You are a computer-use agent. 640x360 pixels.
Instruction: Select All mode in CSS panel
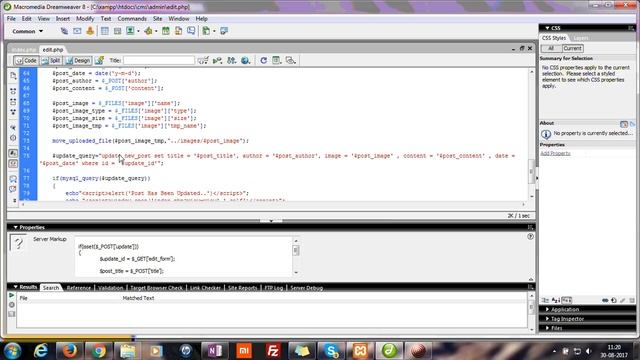coord(551,48)
